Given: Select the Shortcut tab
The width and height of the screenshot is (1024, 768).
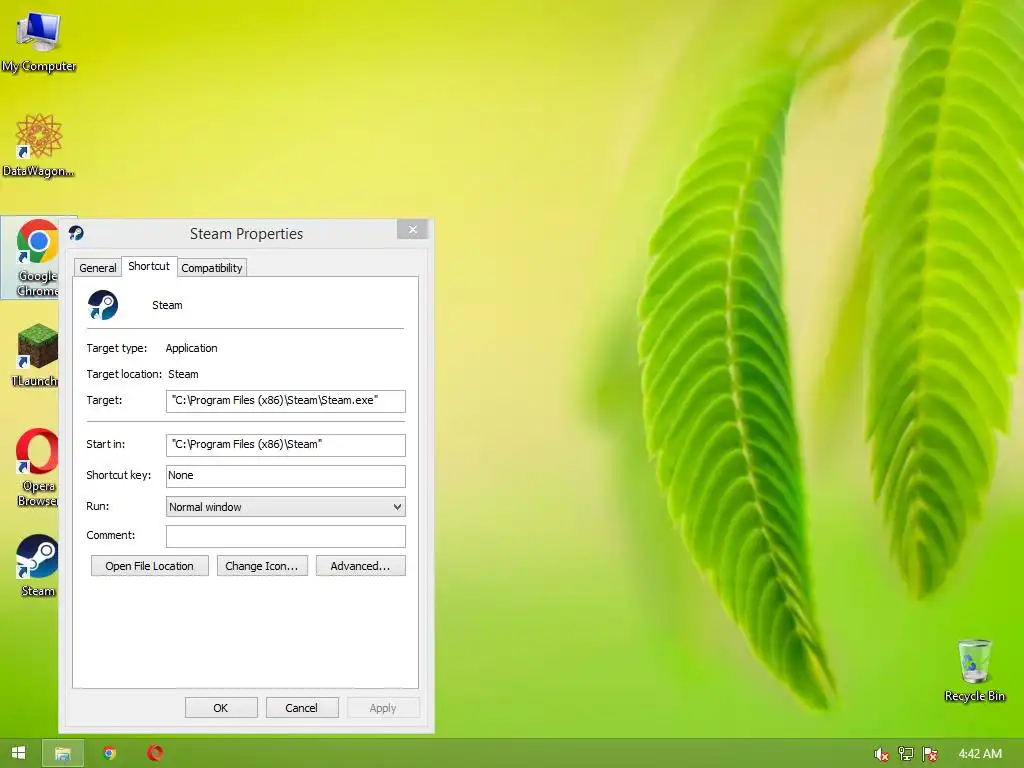Looking at the screenshot, I should (x=149, y=266).
